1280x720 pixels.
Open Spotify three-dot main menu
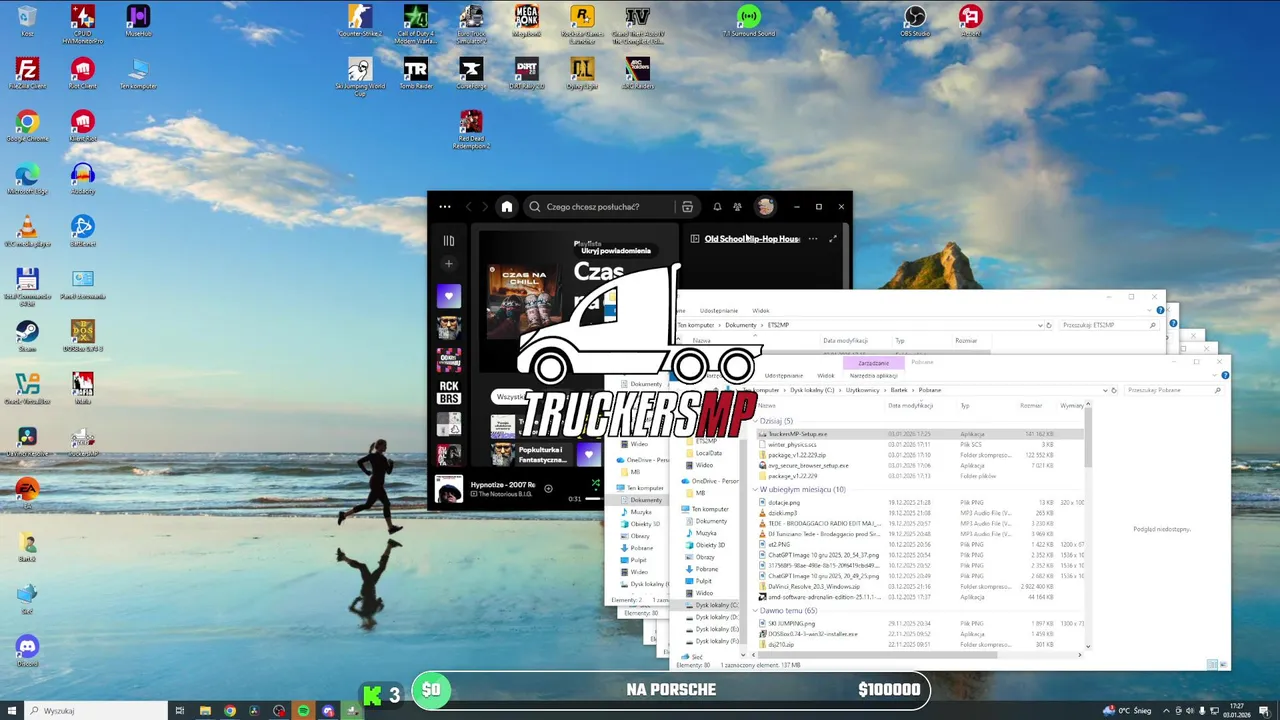(x=445, y=207)
